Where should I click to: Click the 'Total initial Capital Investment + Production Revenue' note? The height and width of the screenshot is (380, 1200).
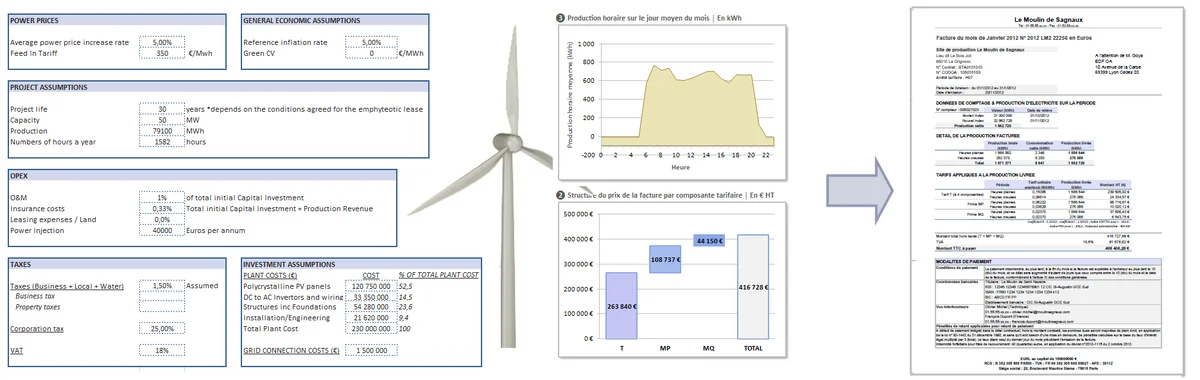(x=280, y=208)
